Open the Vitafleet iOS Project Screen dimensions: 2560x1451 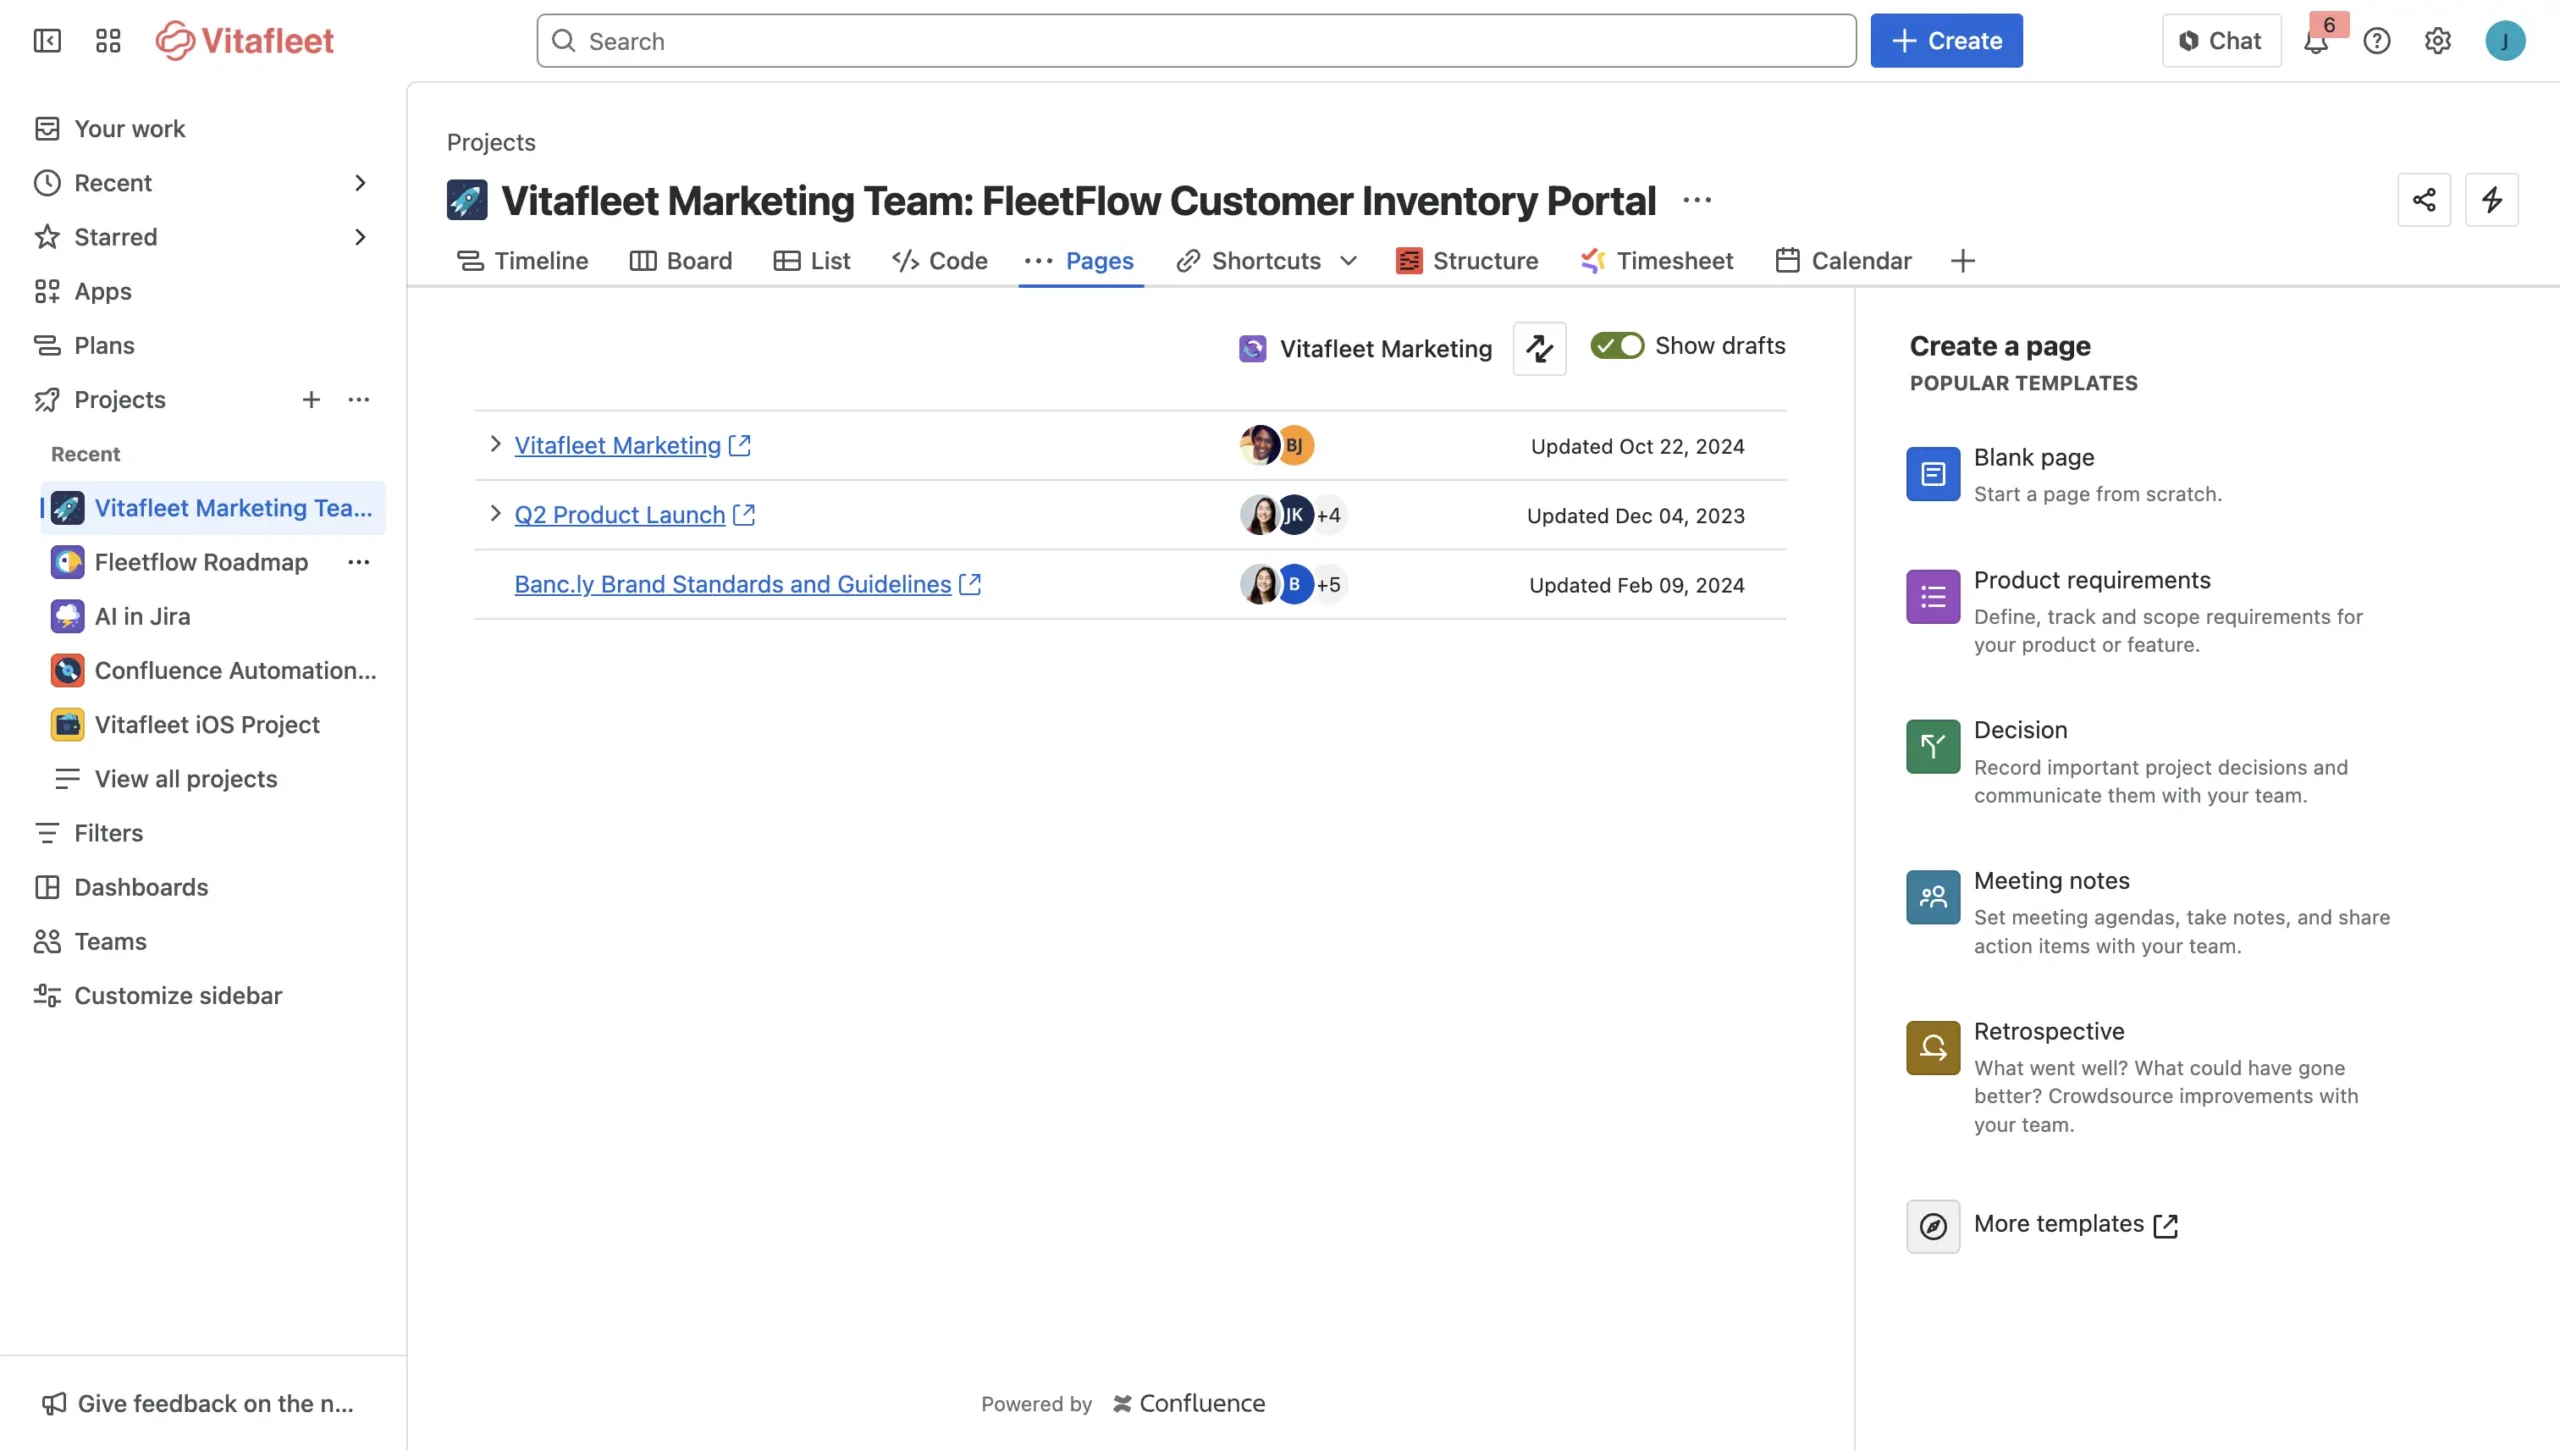[x=207, y=725]
